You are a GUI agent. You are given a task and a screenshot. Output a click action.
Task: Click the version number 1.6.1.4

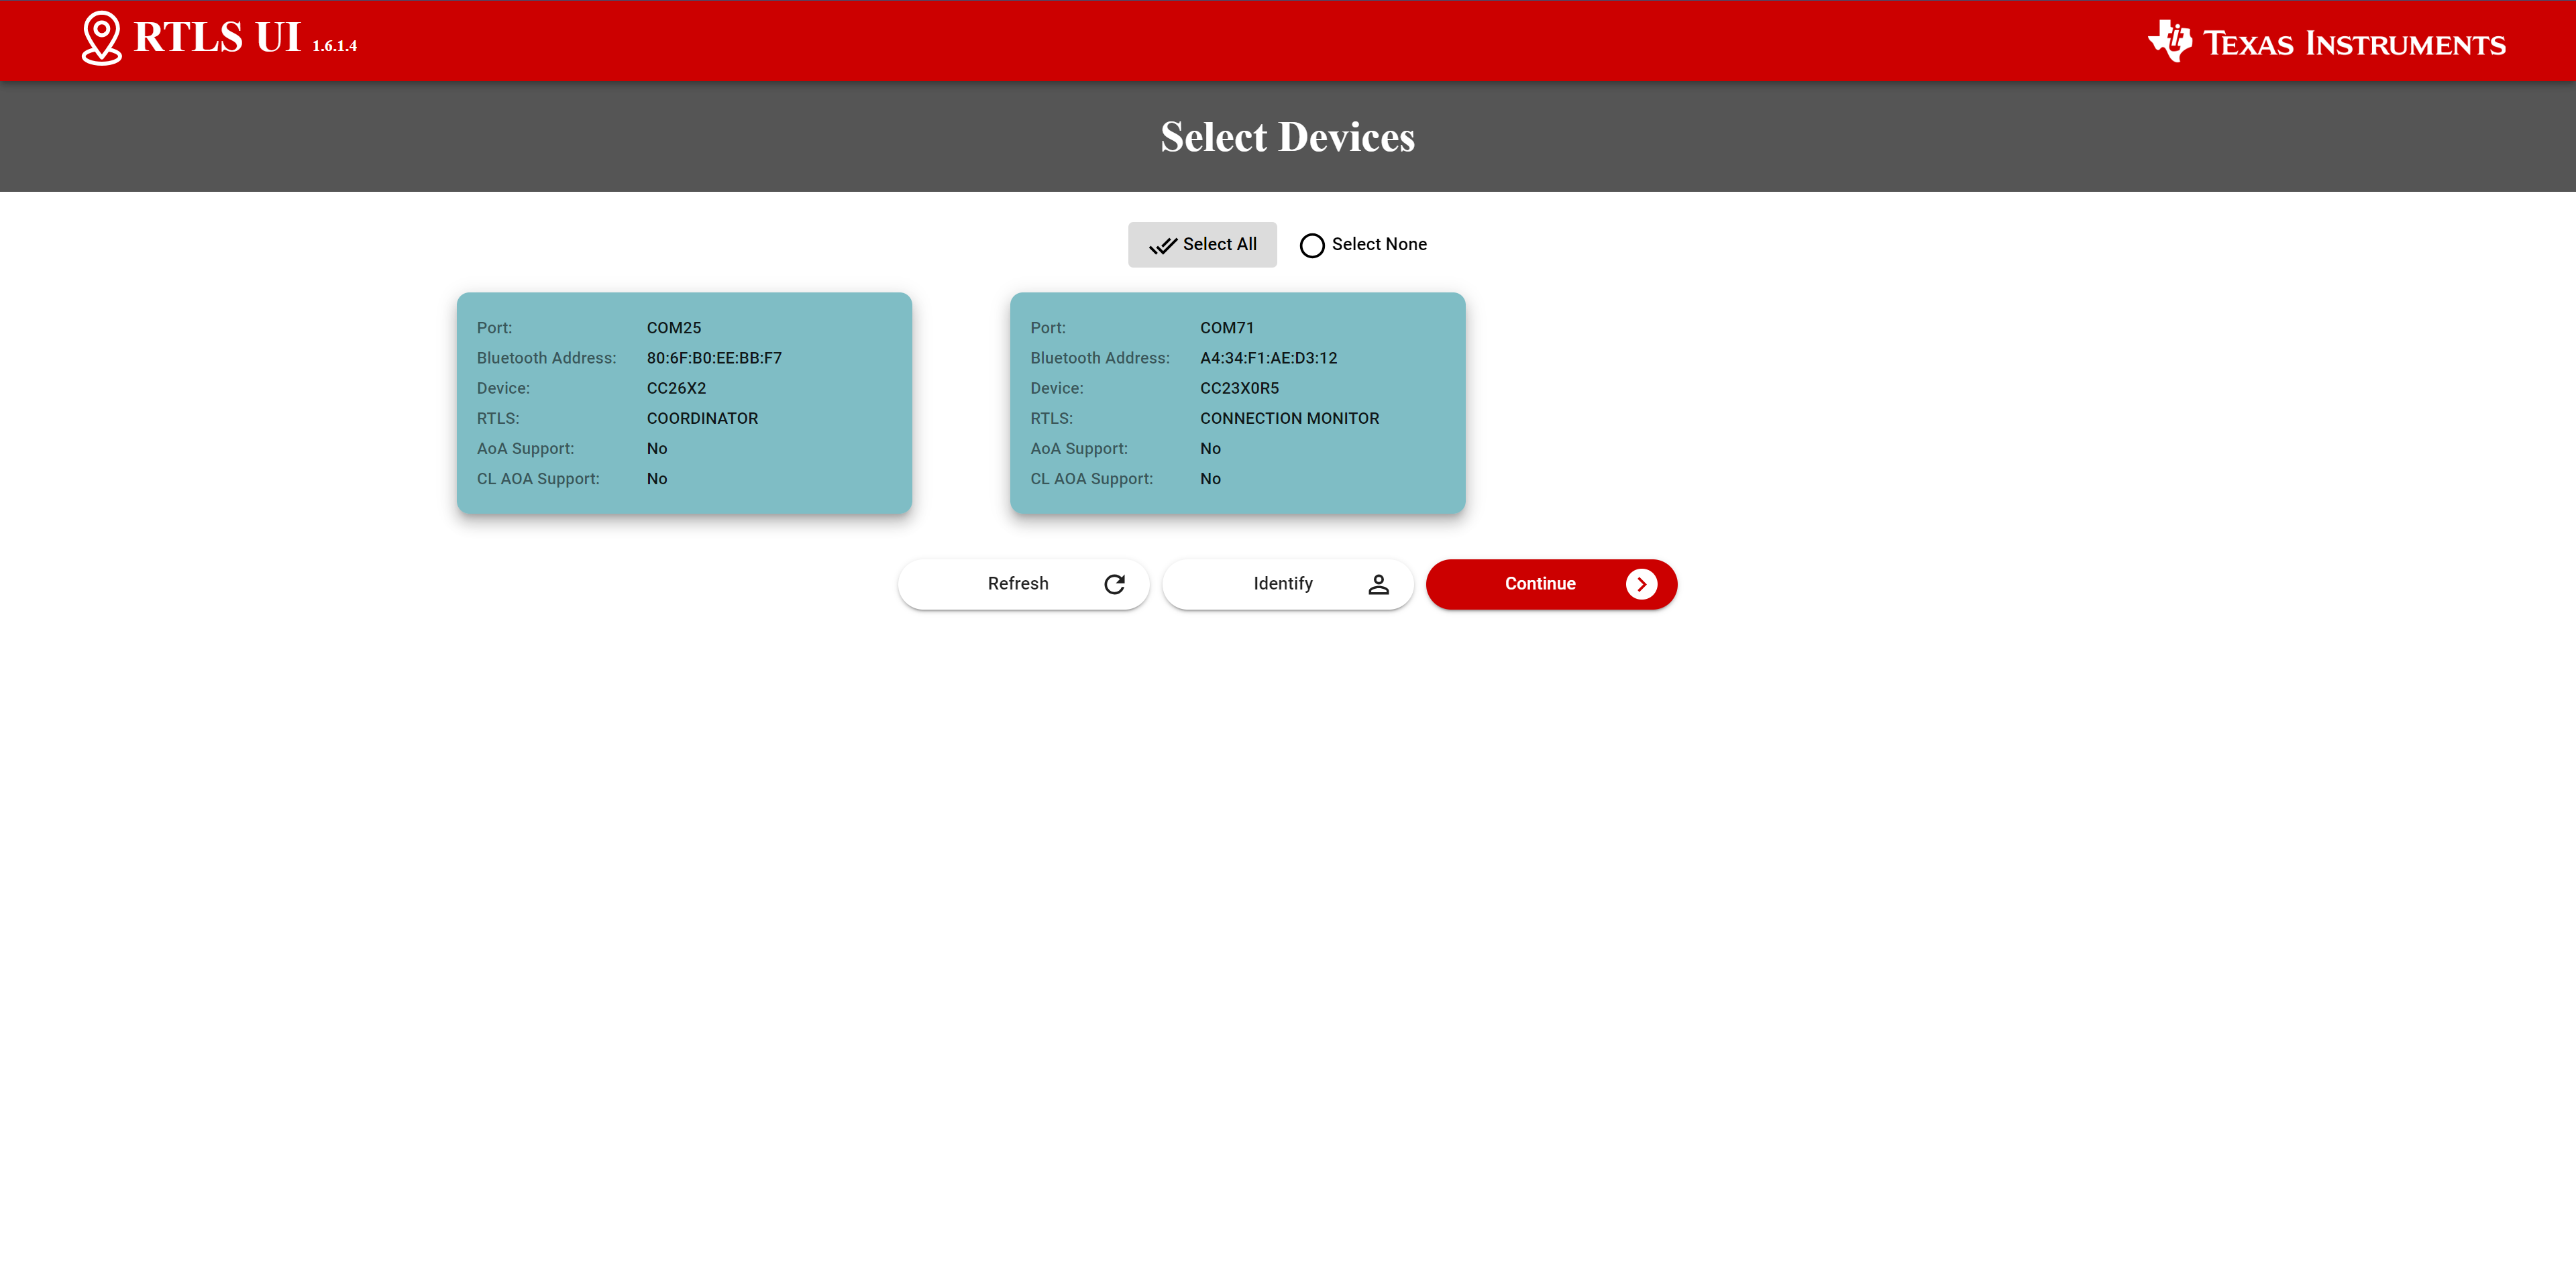coord(334,46)
